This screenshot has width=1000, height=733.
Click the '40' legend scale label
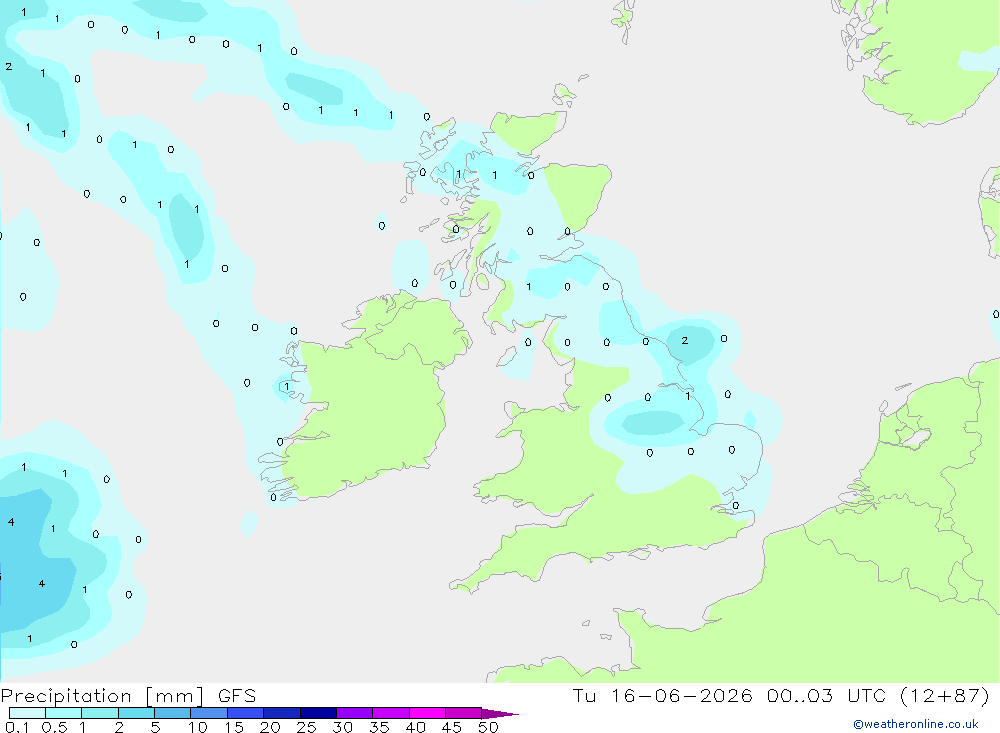coord(416,727)
